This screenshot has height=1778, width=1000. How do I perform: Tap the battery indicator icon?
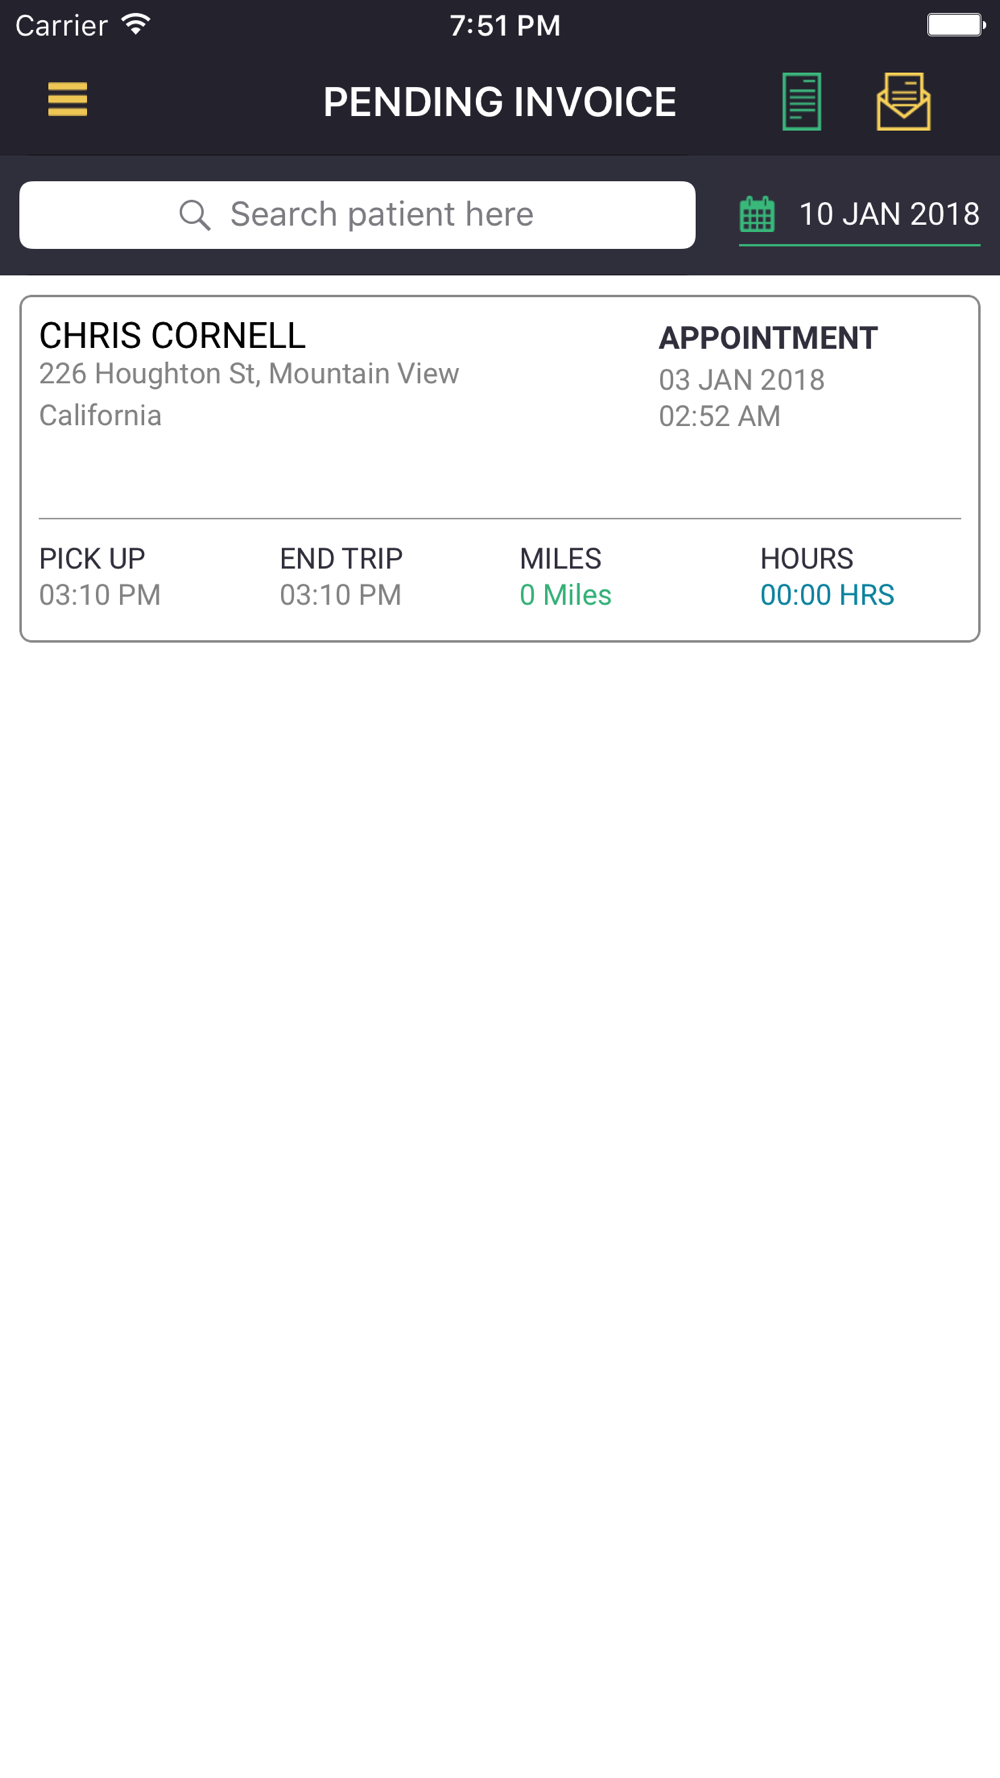(x=955, y=25)
